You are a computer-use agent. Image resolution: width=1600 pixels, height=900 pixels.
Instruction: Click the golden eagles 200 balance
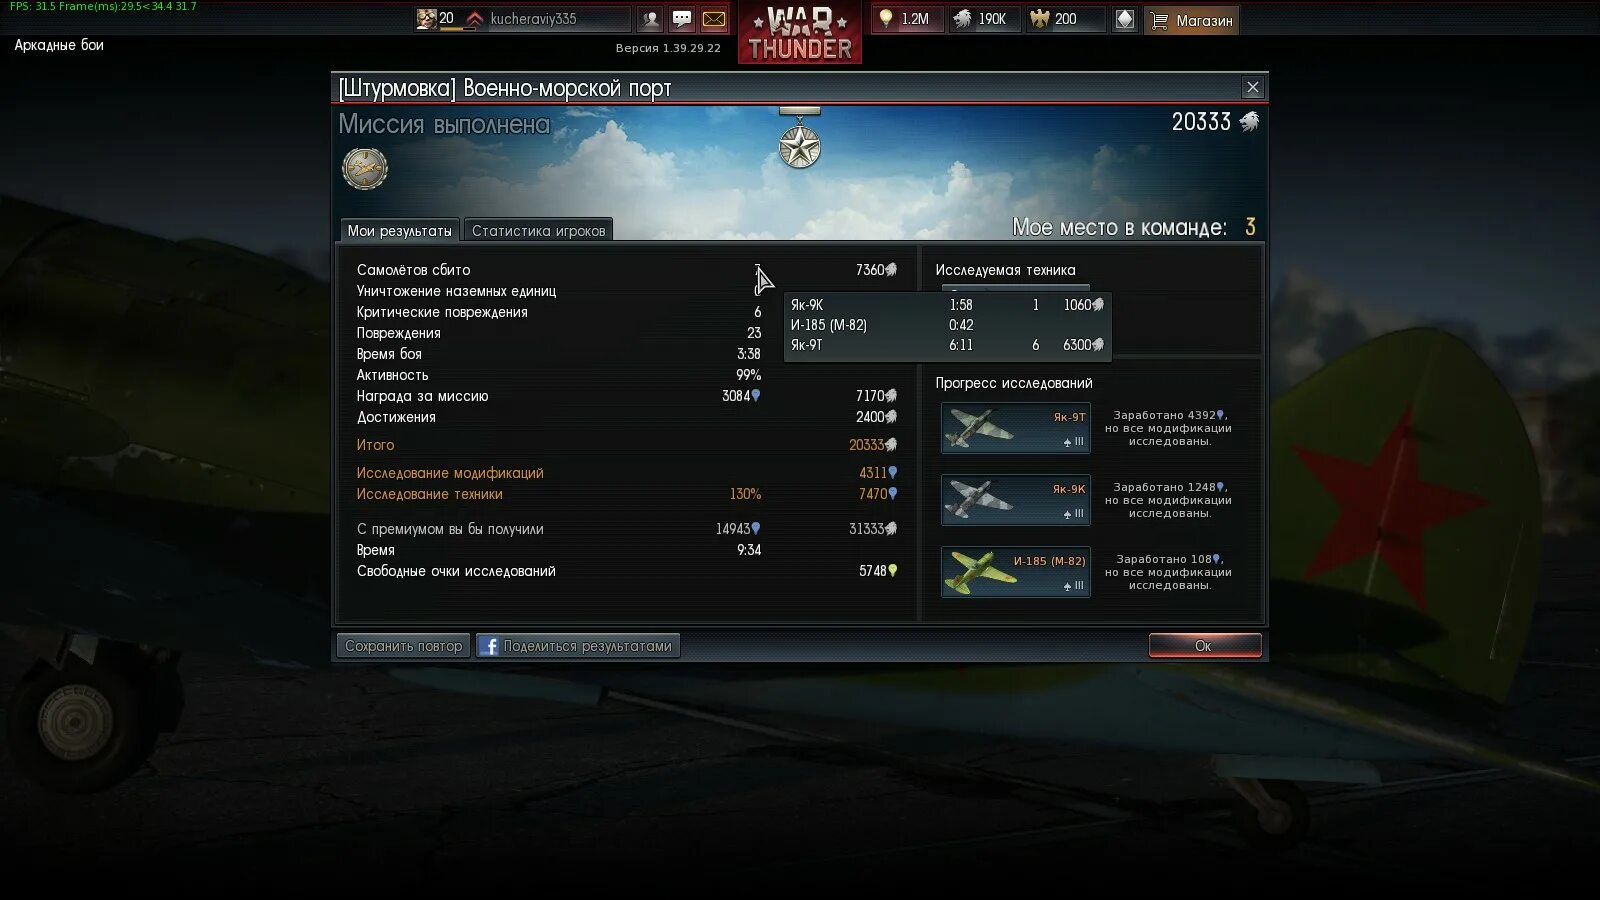1066,19
